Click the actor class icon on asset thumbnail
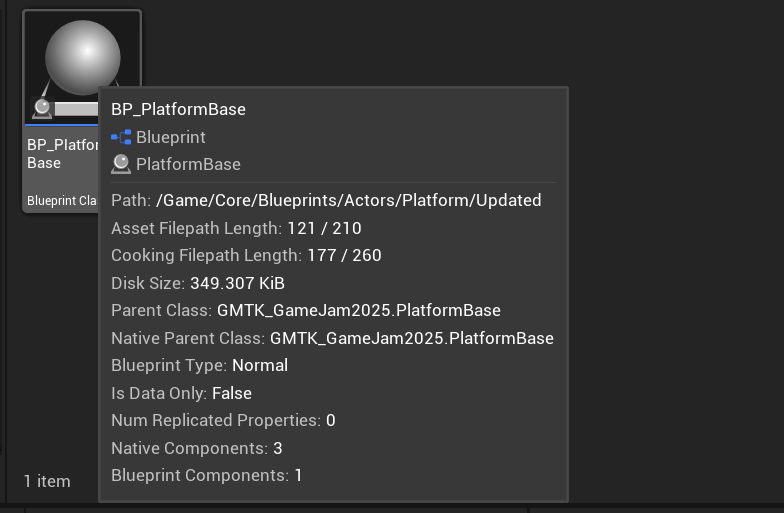Image resolution: width=784 pixels, height=513 pixels. pos(42,108)
